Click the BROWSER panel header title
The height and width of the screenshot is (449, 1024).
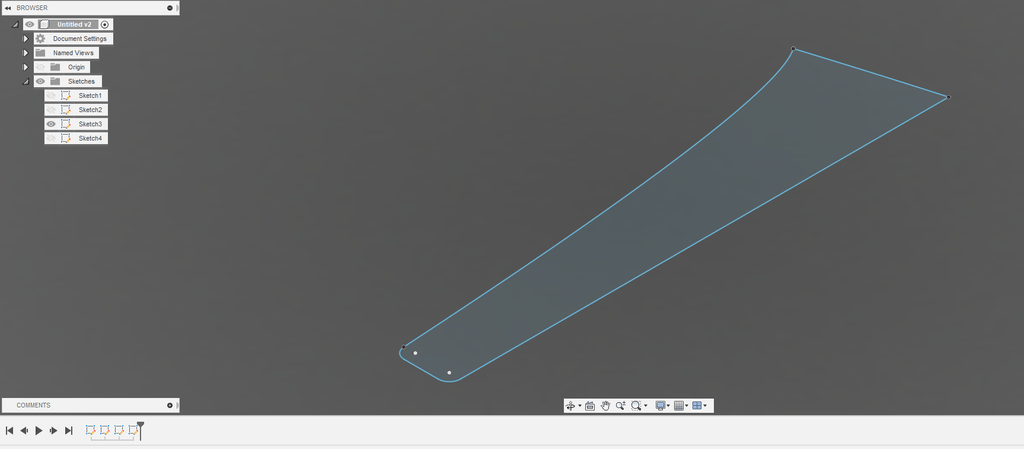pyautogui.click(x=32, y=8)
